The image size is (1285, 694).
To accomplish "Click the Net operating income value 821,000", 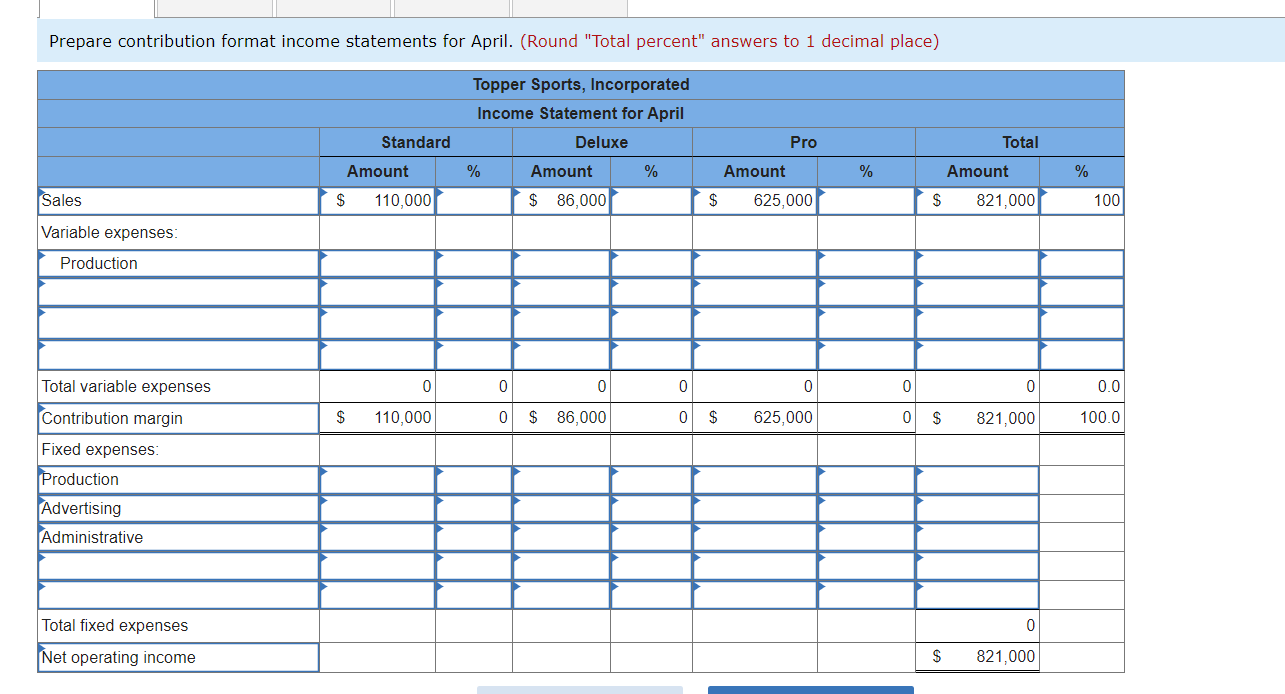I will click(x=1006, y=656).
